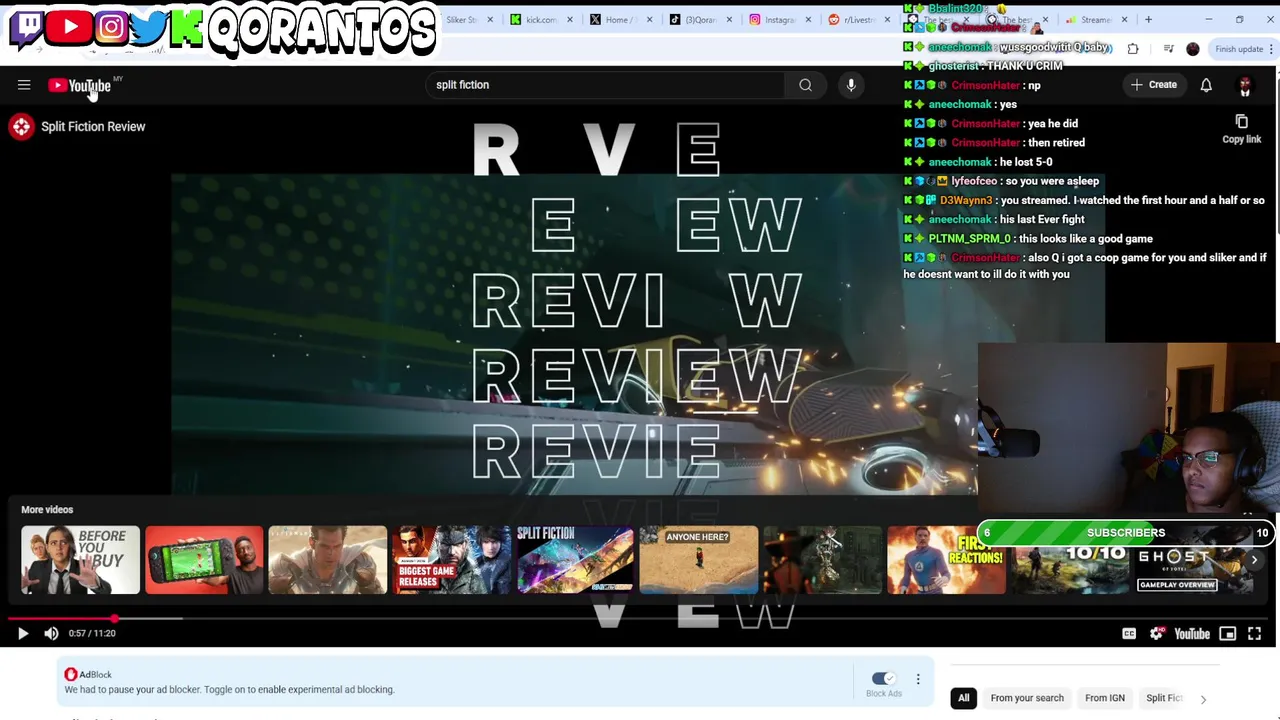Screen dimensions: 1280x720
Task: Click the magnifier search button
Action: click(805, 85)
